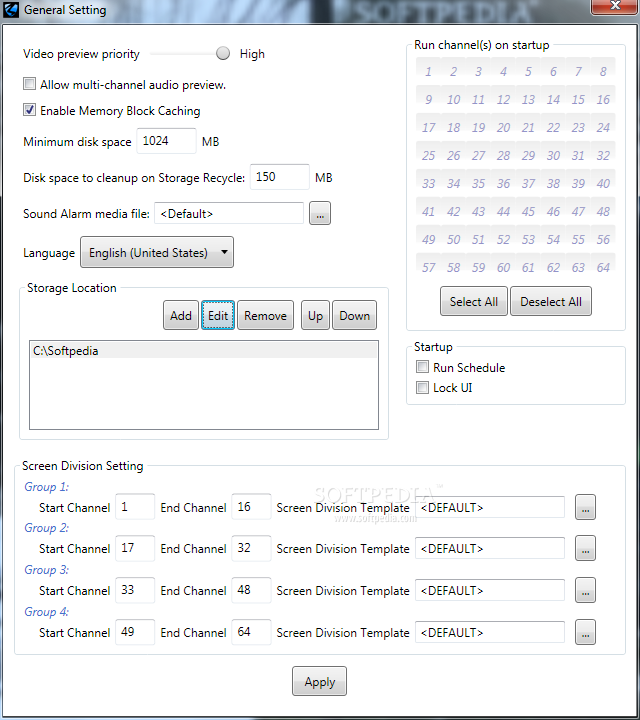Click Add storage location button
This screenshot has height=720, width=640.
pos(181,315)
